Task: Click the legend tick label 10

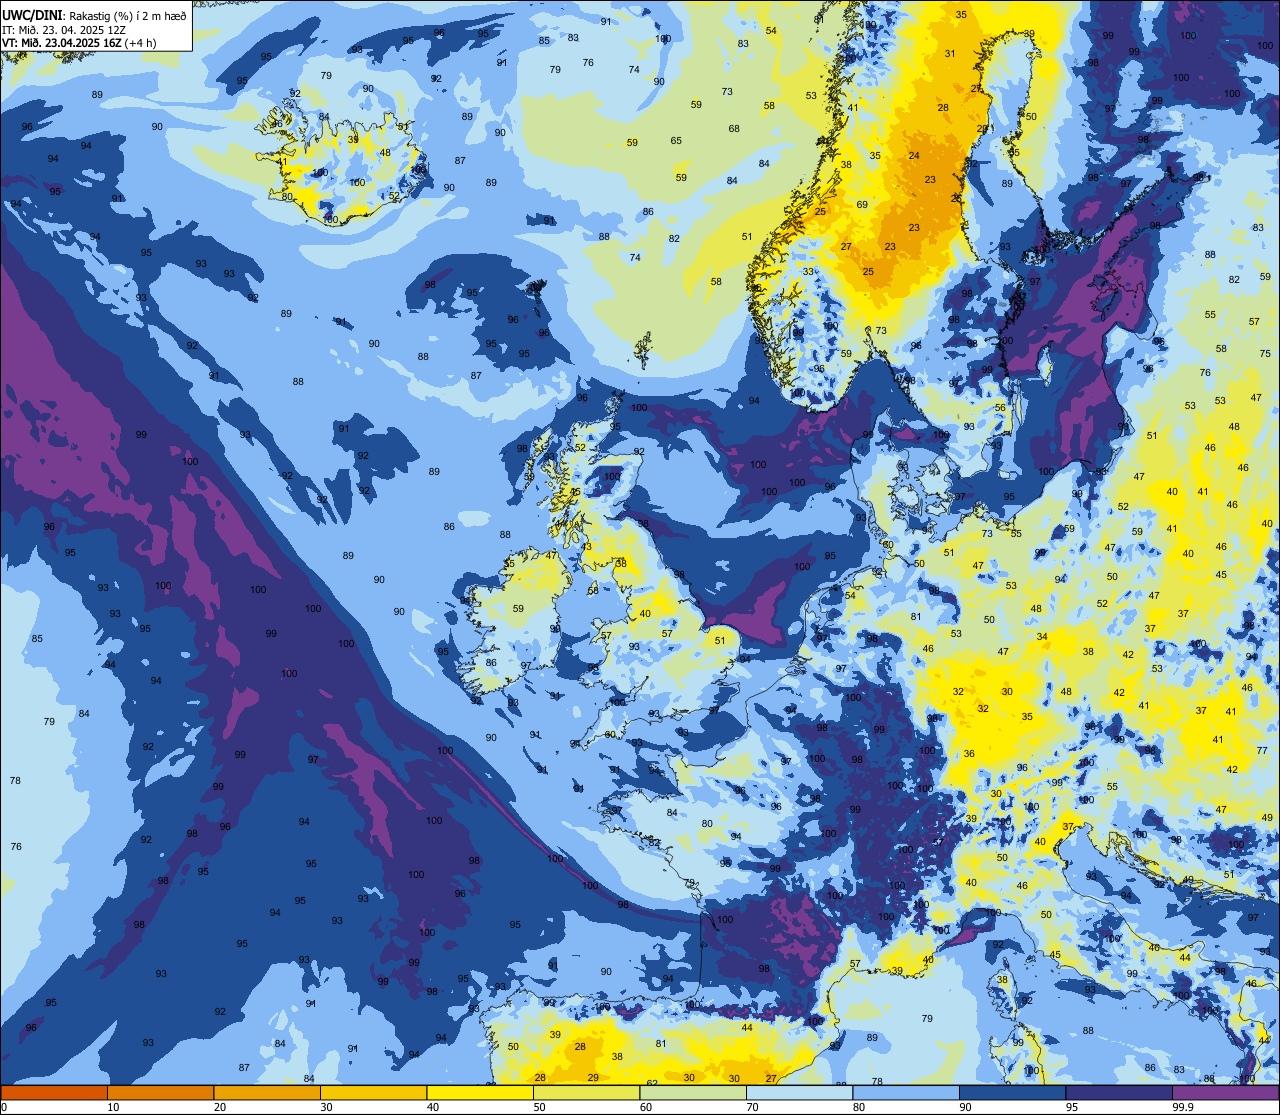Action: tap(113, 1107)
